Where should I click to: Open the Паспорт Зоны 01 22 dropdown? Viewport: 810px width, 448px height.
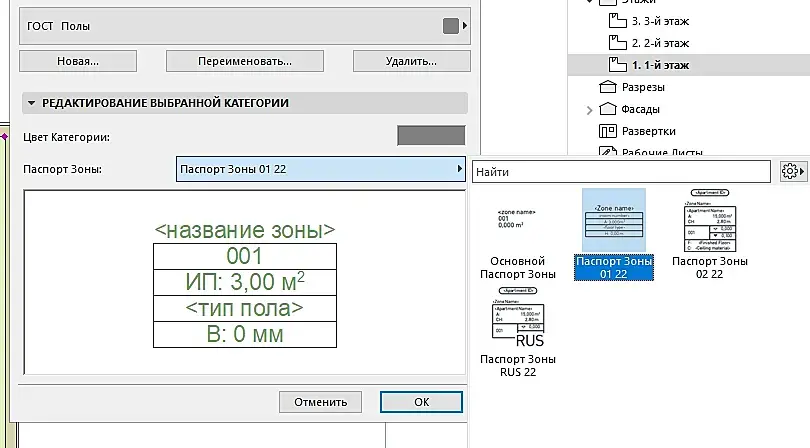[320, 169]
